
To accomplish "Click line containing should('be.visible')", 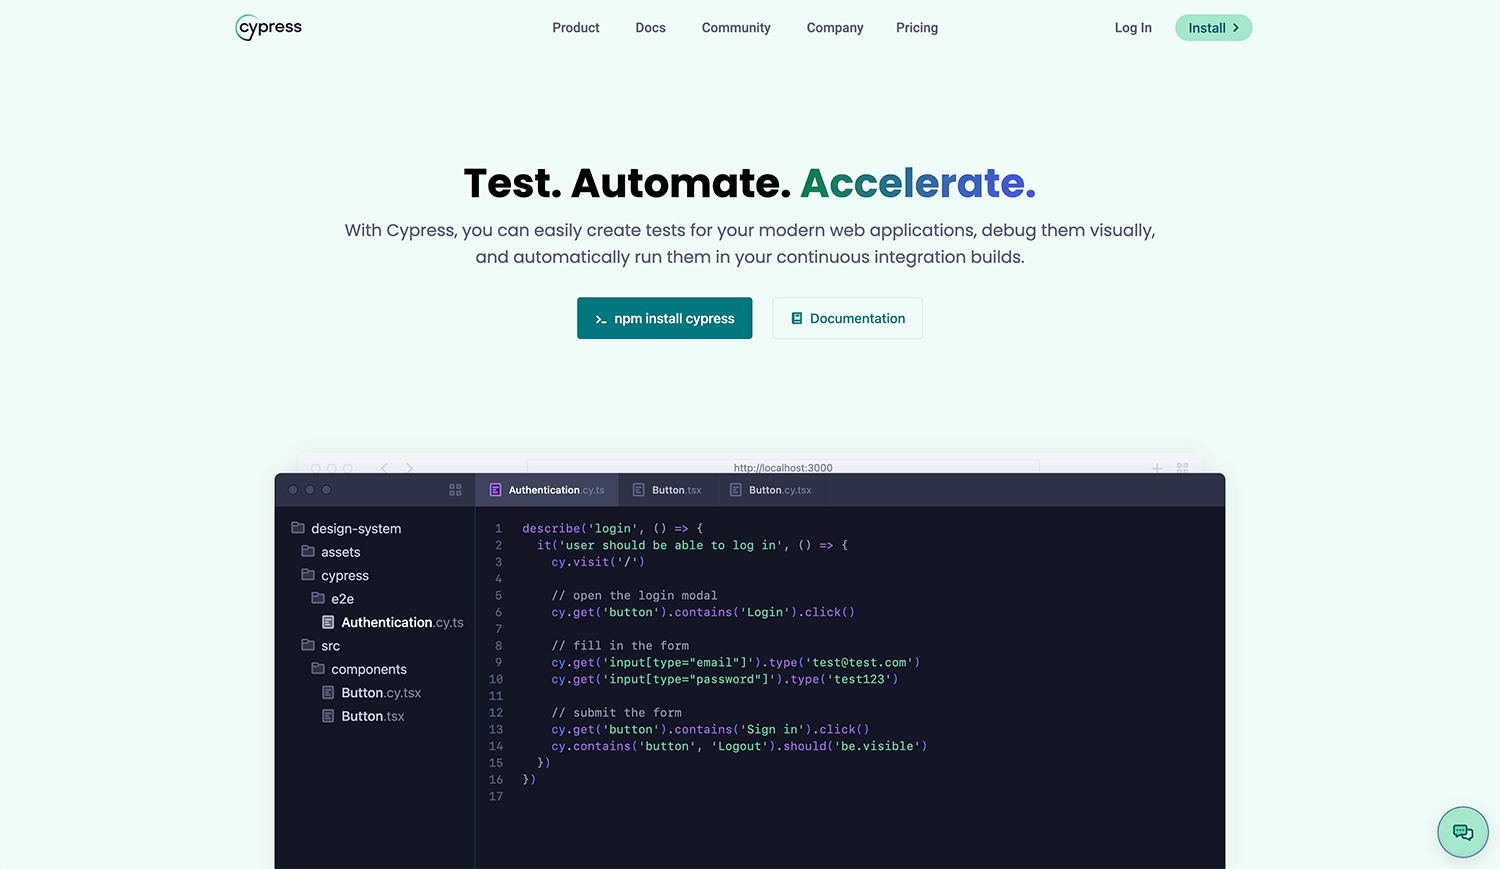I will pyautogui.click(x=739, y=746).
